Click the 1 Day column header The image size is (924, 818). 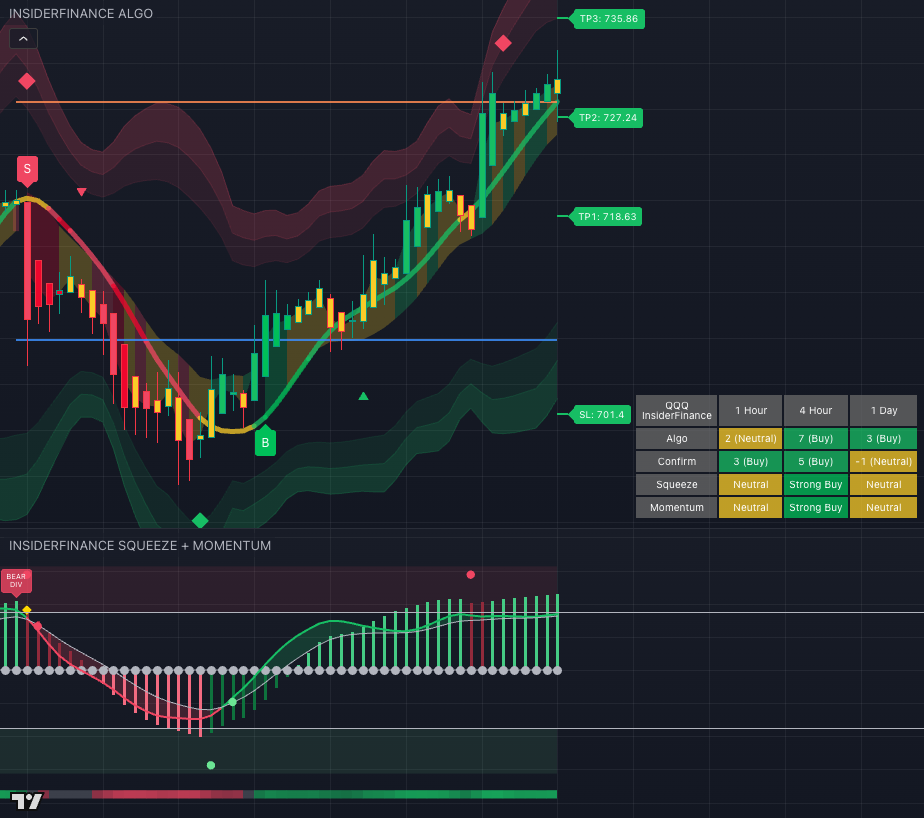coord(883,410)
